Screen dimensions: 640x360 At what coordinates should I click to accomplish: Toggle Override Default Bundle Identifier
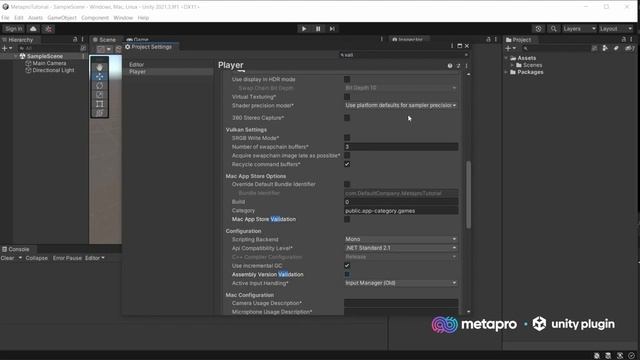(x=347, y=184)
